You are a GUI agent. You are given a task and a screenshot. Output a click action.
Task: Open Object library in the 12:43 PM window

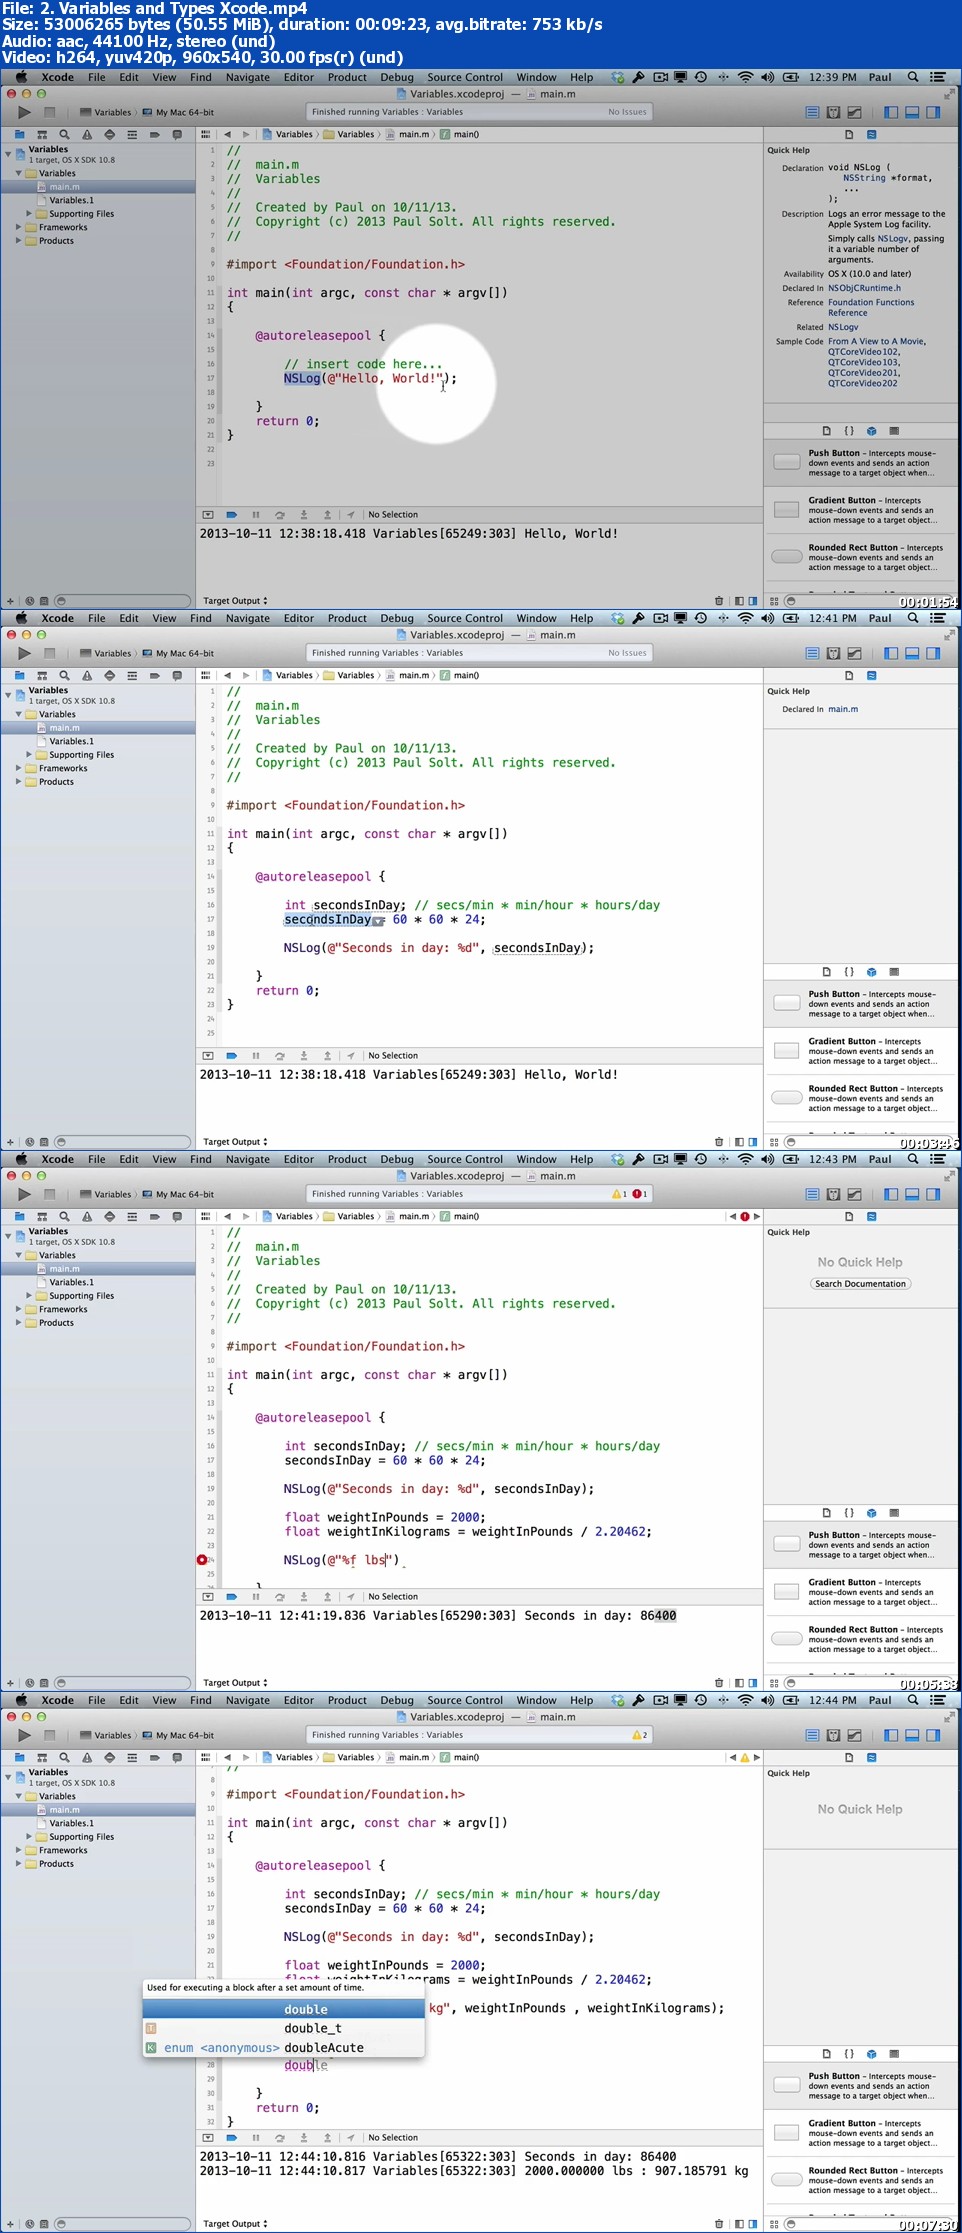tap(871, 1513)
